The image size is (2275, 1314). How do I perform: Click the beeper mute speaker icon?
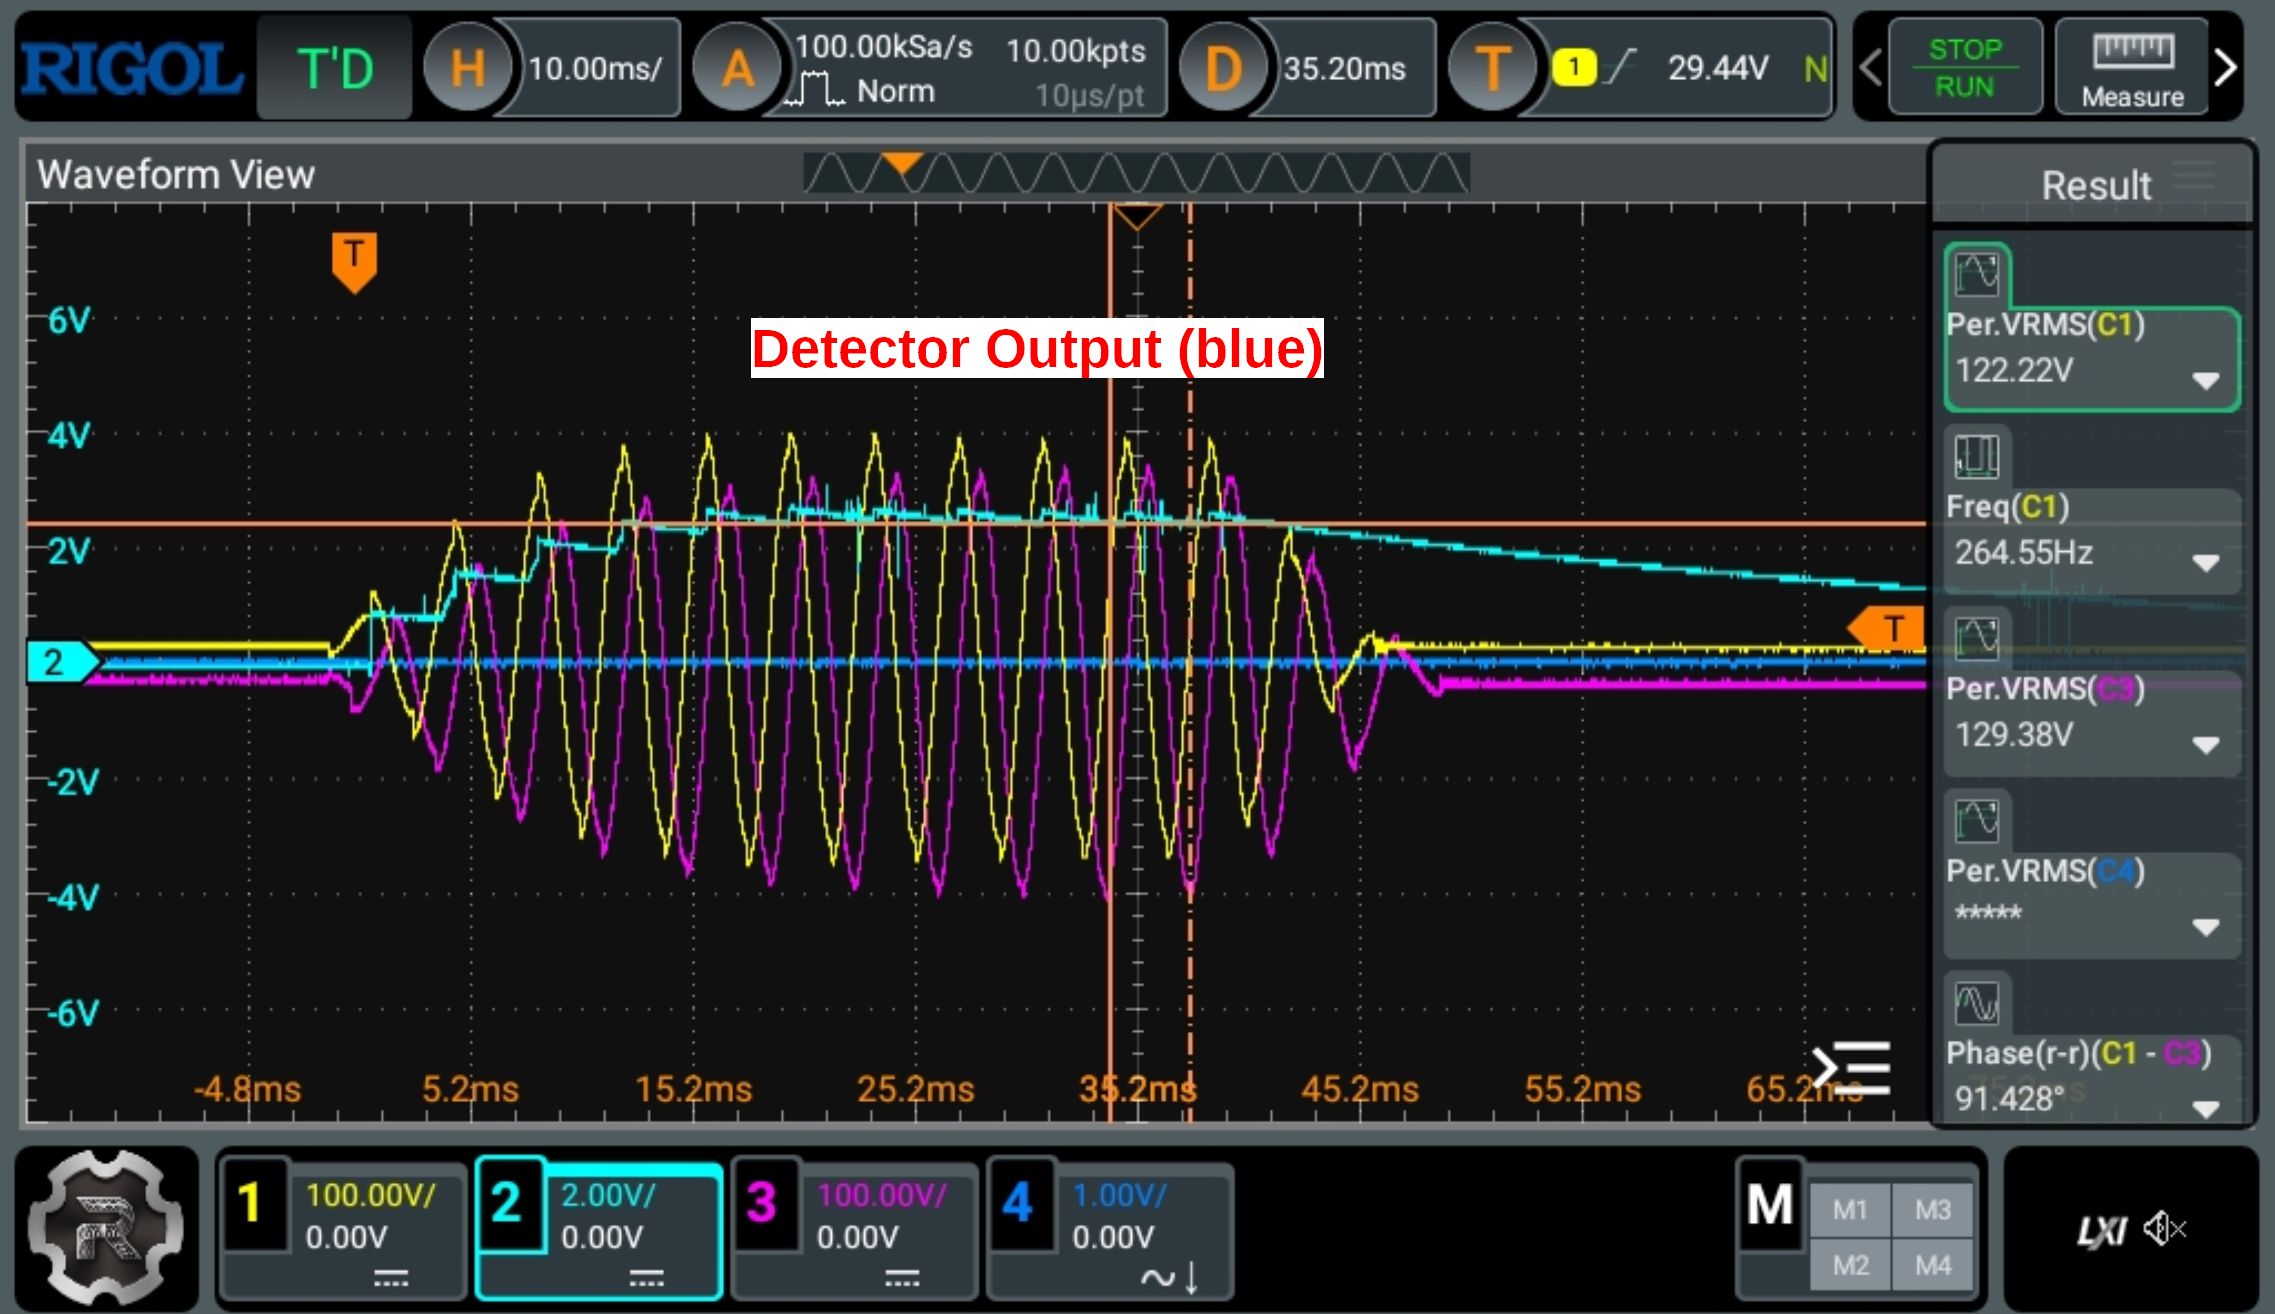[2164, 1229]
